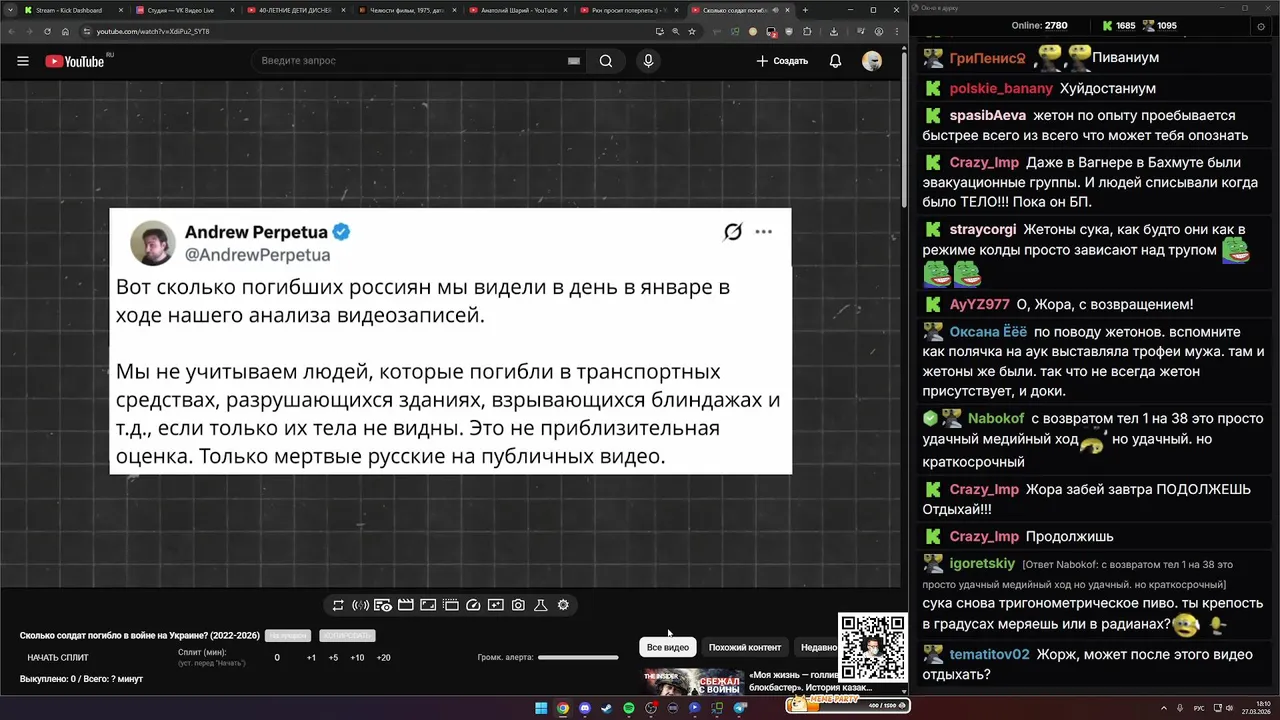Viewport: 1280px width, 720px height.
Task: Open the YouTube hamburger guide menu
Action: pyautogui.click(x=22, y=61)
